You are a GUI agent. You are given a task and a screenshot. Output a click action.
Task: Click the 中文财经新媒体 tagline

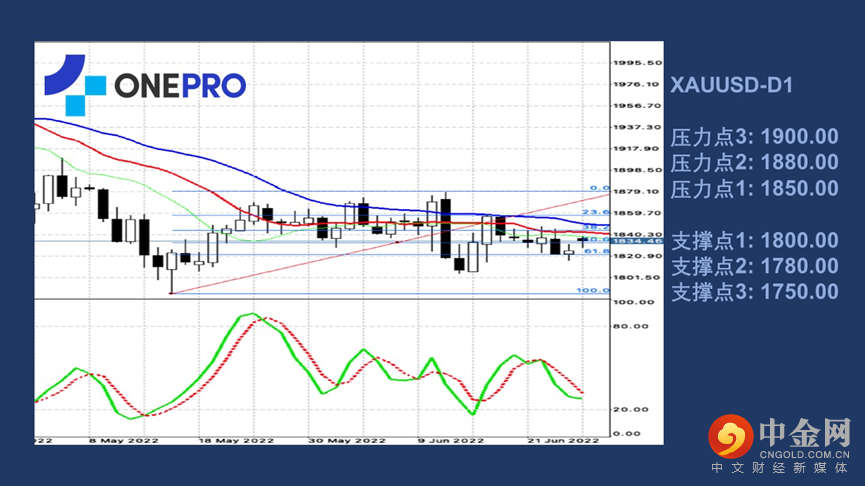[x=779, y=468]
